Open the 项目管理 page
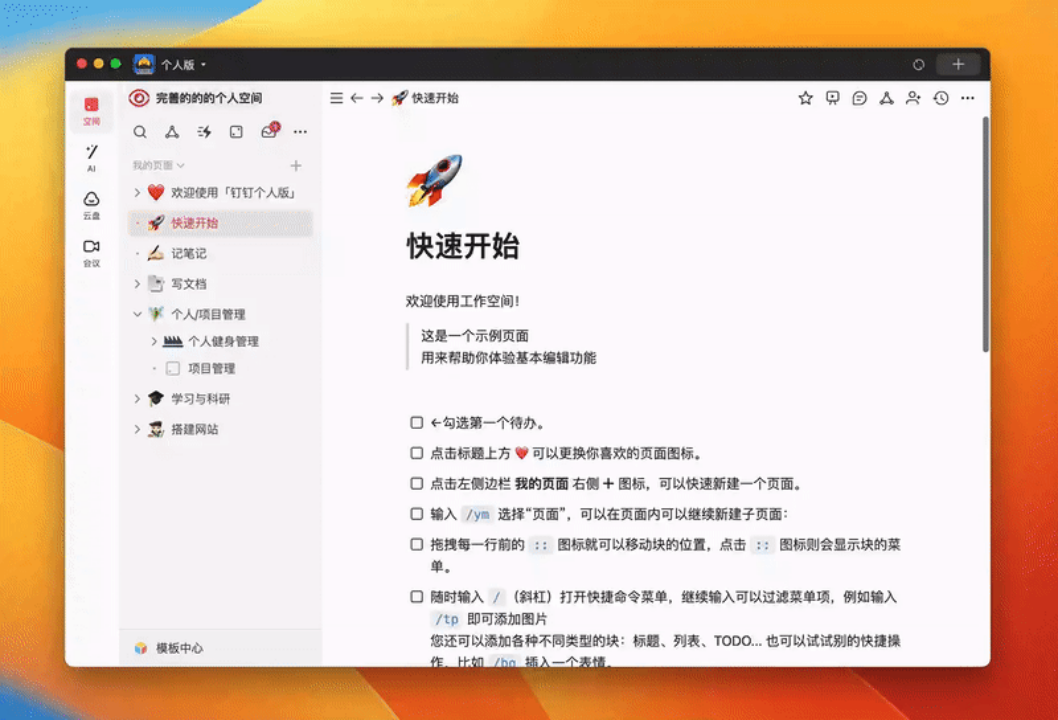1058x720 pixels. point(214,368)
